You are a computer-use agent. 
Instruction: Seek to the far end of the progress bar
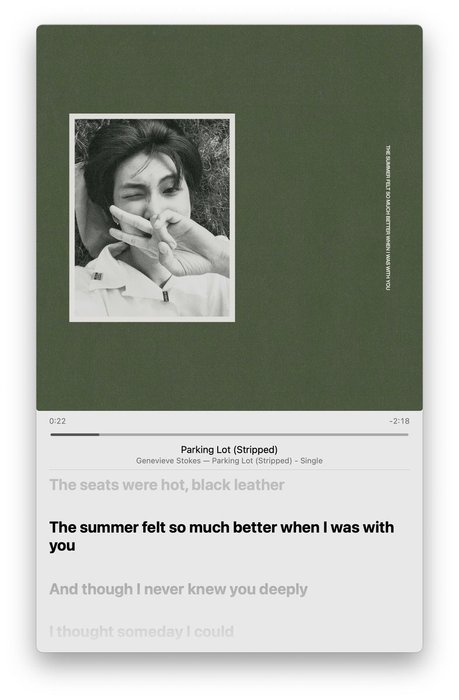[407, 434]
